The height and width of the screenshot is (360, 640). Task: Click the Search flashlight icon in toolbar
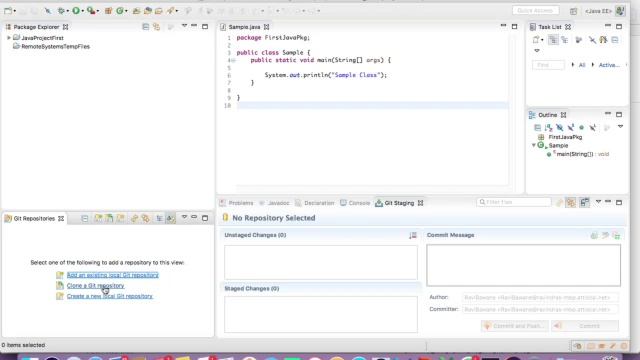(170, 11)
